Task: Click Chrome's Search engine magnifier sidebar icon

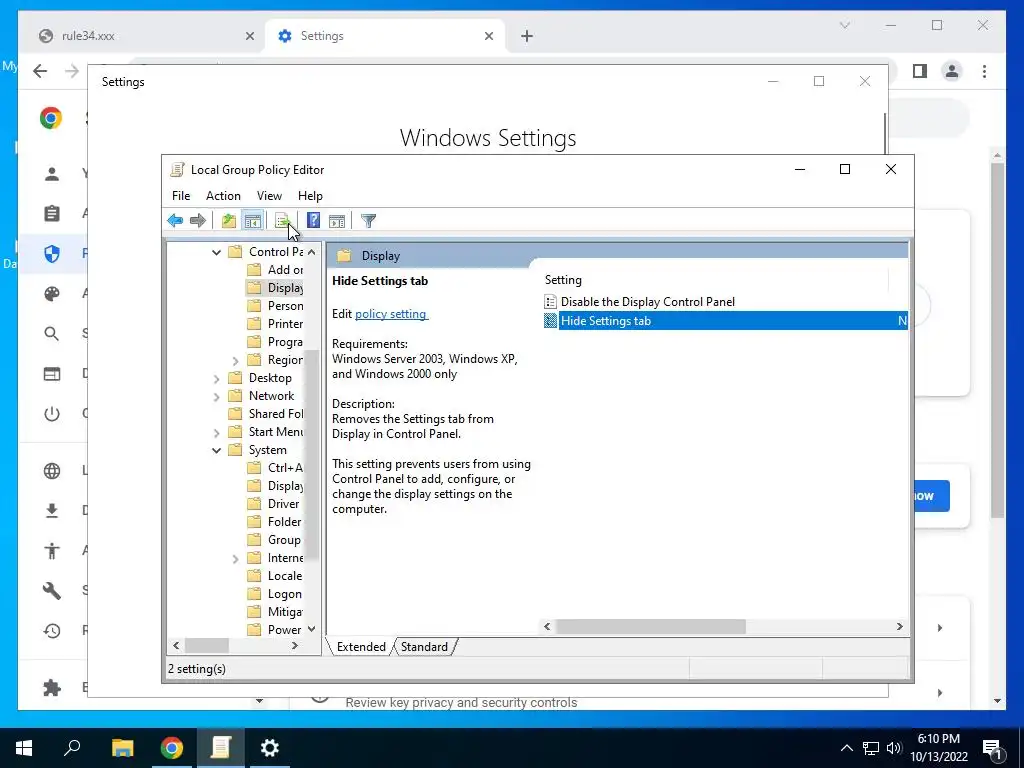Action: click(x=52, y=334)
